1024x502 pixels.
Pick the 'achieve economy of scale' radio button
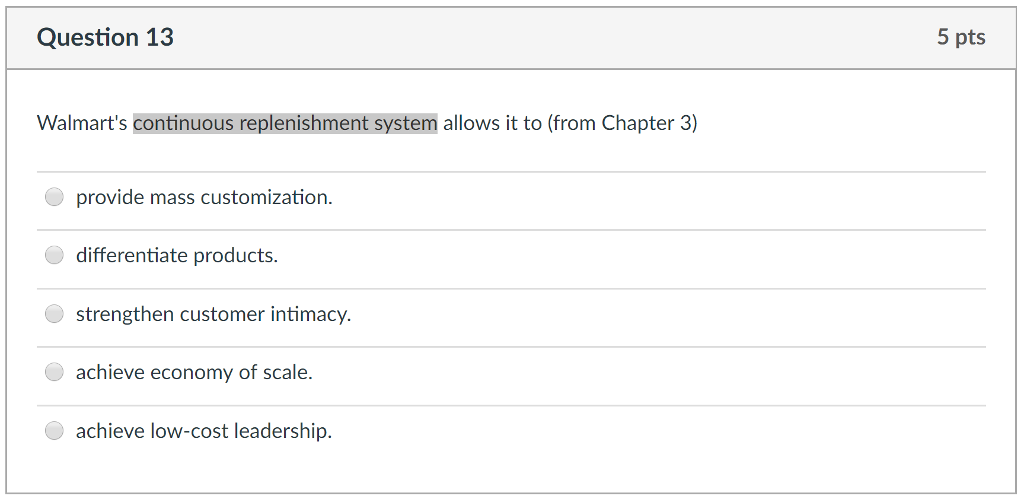tap(54, 372)
